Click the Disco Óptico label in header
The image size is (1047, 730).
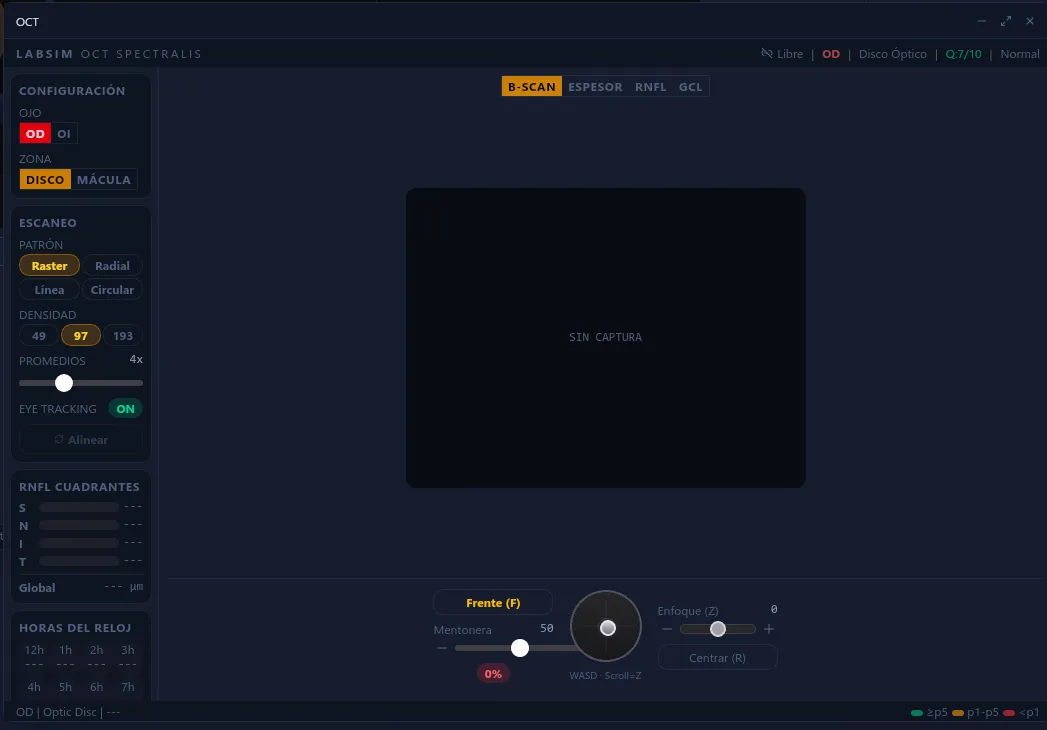(x=893, y=54)
